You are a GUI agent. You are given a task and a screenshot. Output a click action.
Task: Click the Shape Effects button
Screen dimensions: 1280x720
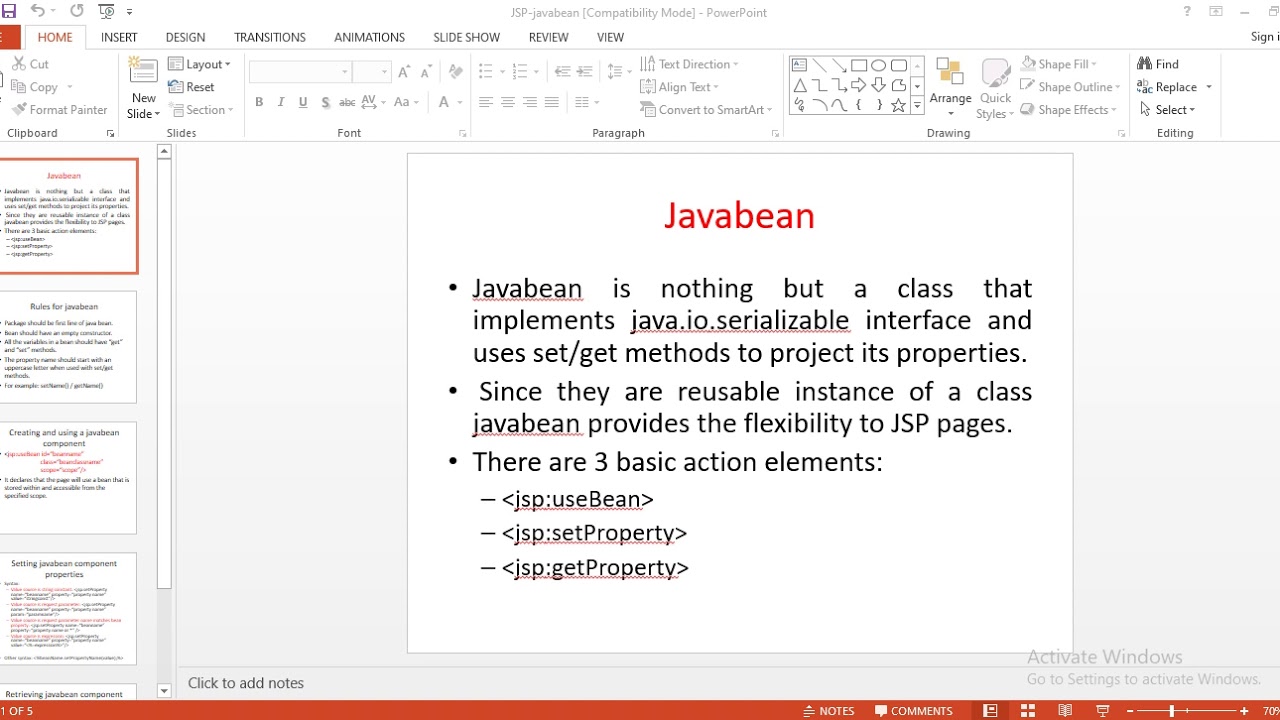tap(1068, 110)
